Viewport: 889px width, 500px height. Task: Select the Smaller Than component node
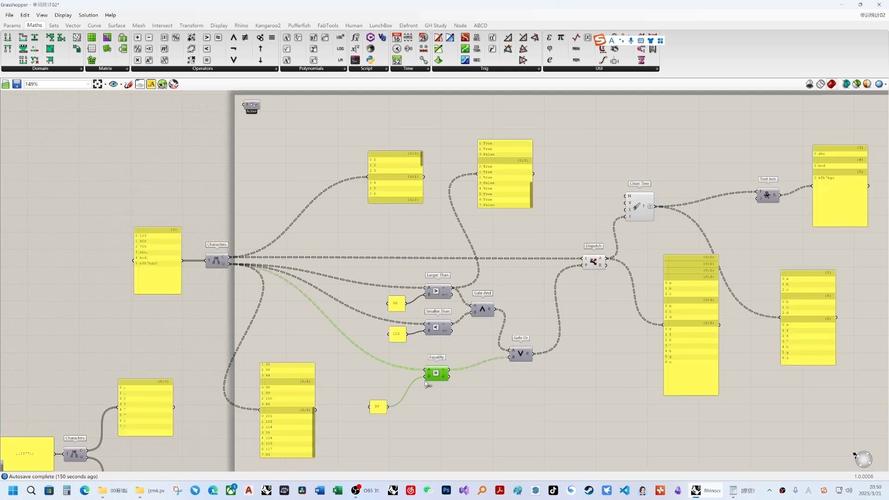437,327
